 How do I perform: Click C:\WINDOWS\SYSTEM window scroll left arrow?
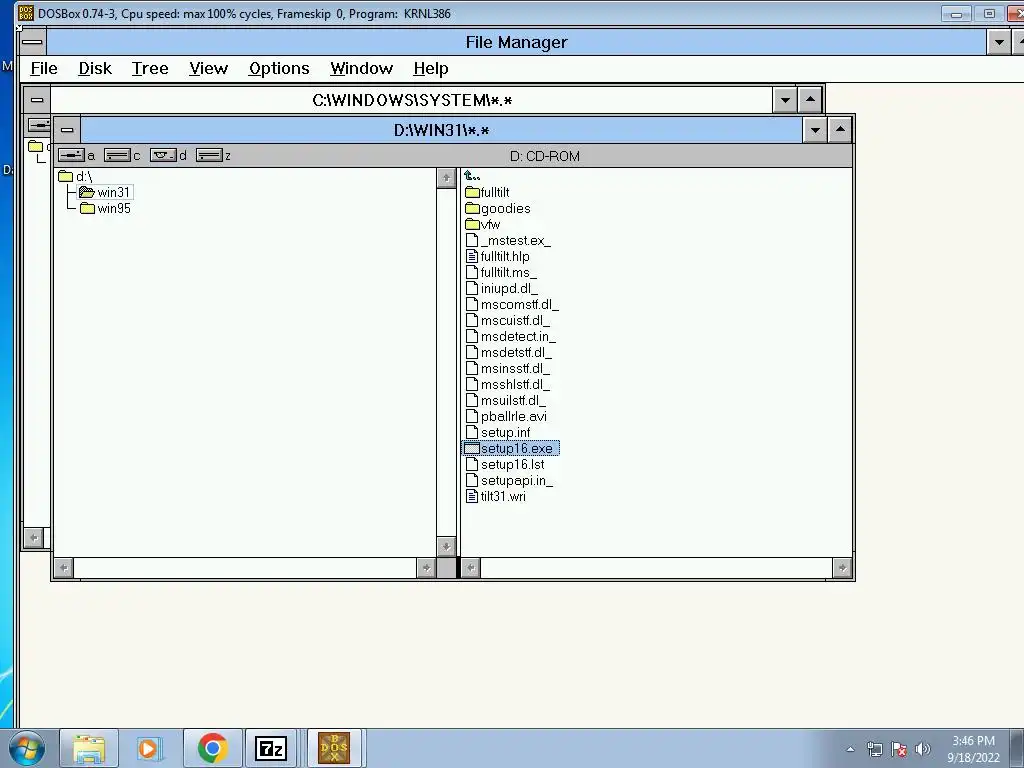pos(33,538)
